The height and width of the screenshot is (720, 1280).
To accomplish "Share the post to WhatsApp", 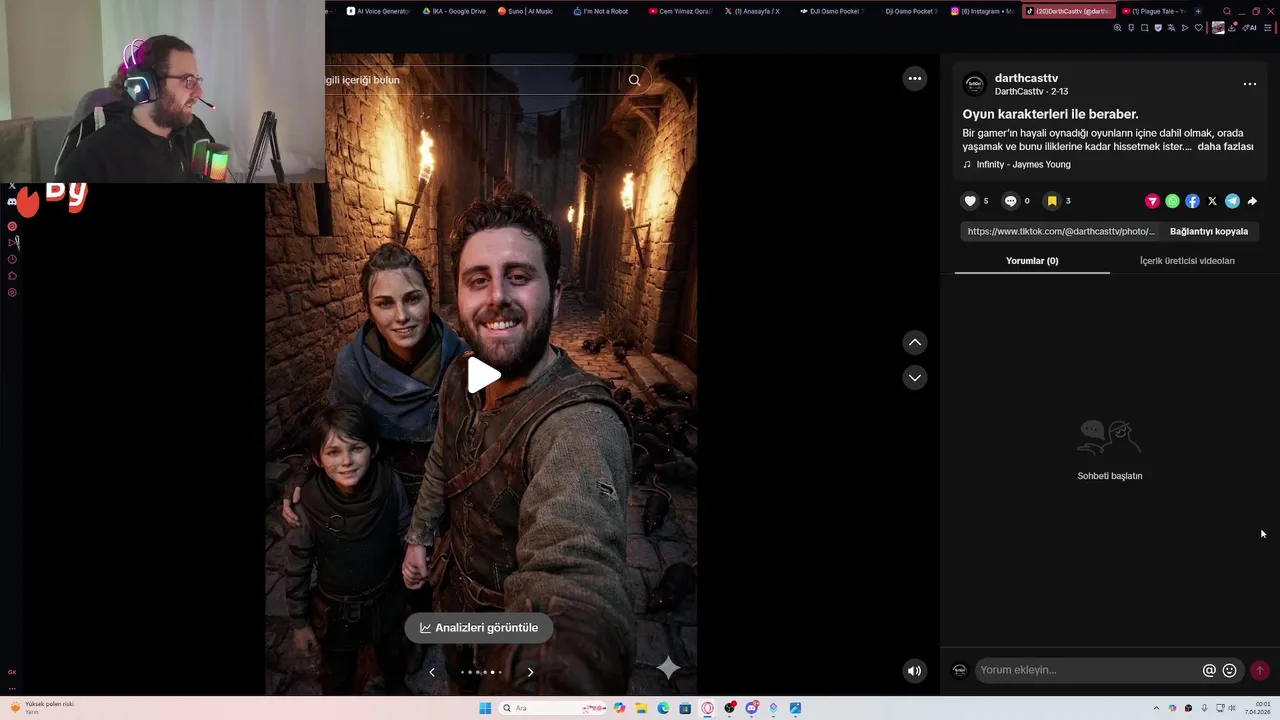I will [x=1172, y=201].
